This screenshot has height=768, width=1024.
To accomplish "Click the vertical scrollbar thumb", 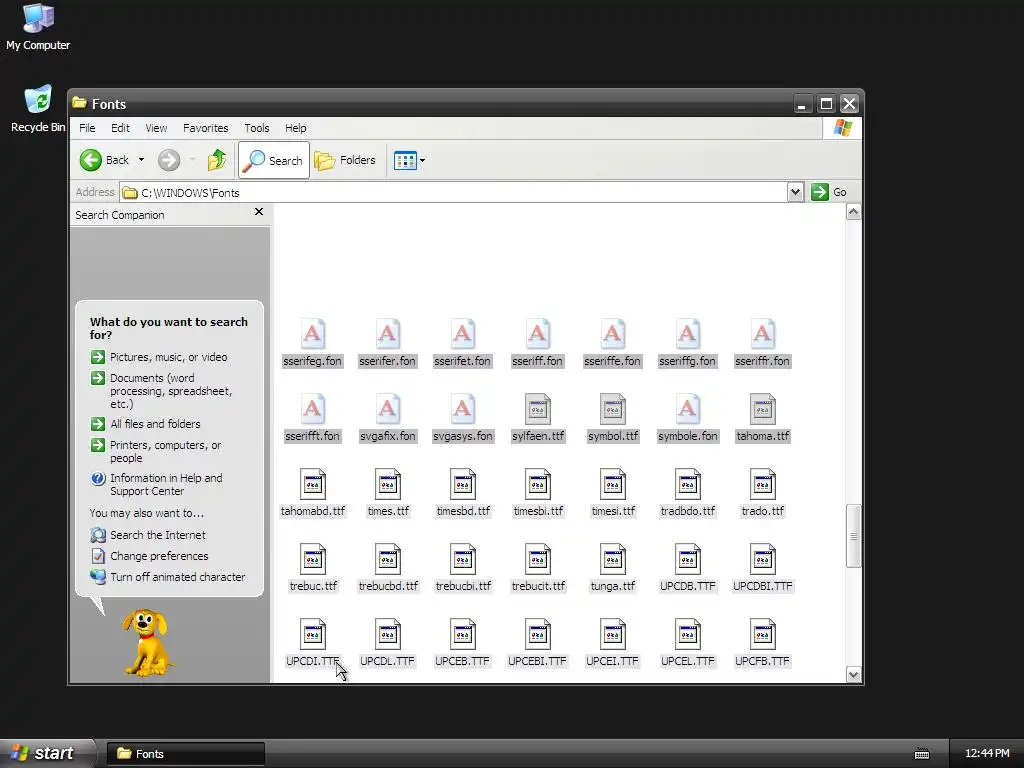I will pos(853,536).
